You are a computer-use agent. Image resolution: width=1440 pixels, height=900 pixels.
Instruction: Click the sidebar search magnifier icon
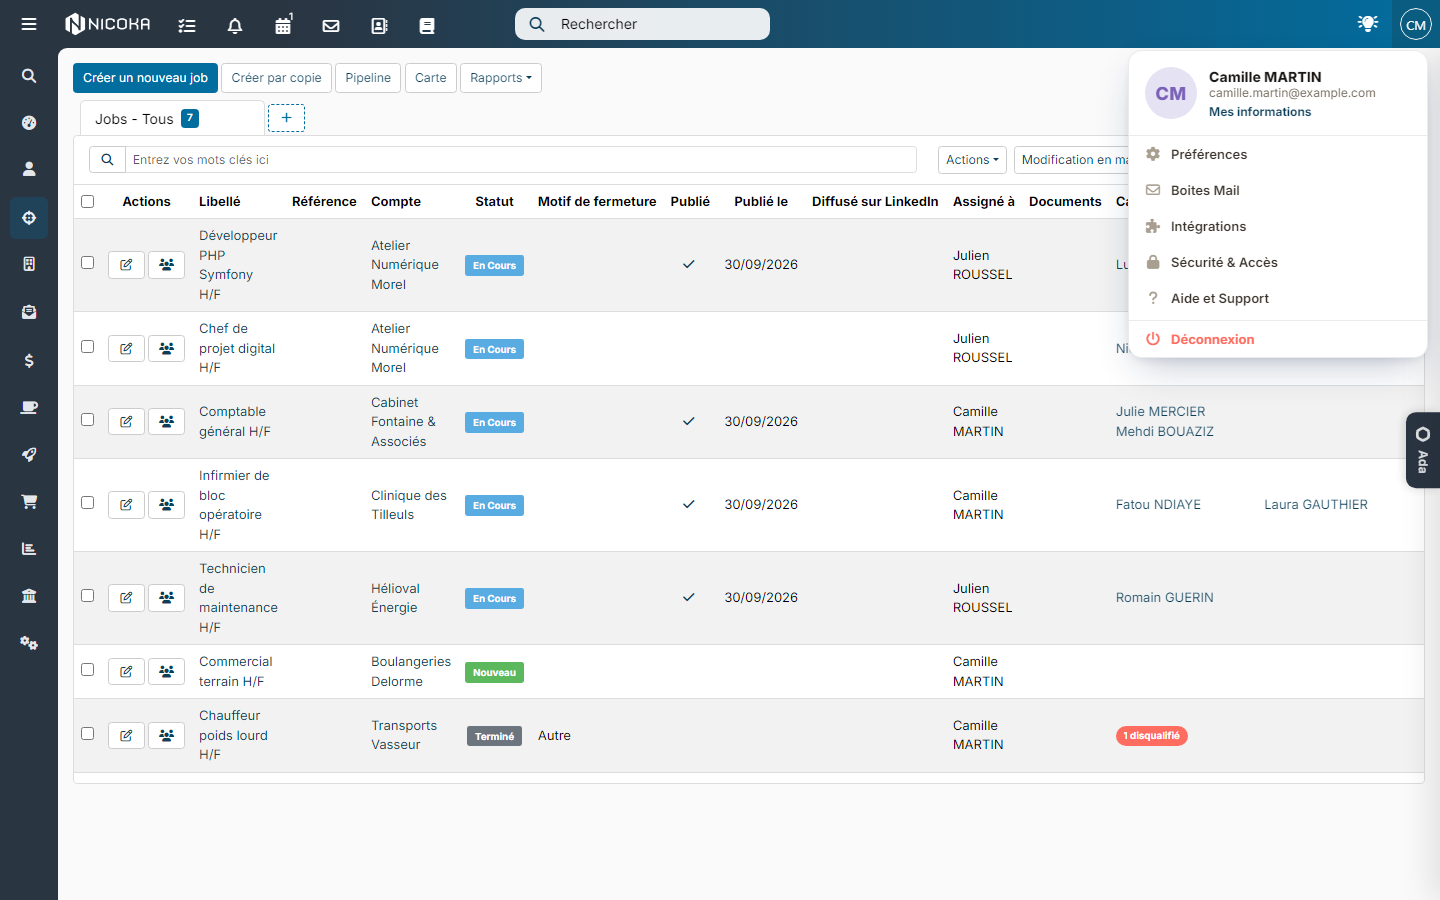pos(29,76)
